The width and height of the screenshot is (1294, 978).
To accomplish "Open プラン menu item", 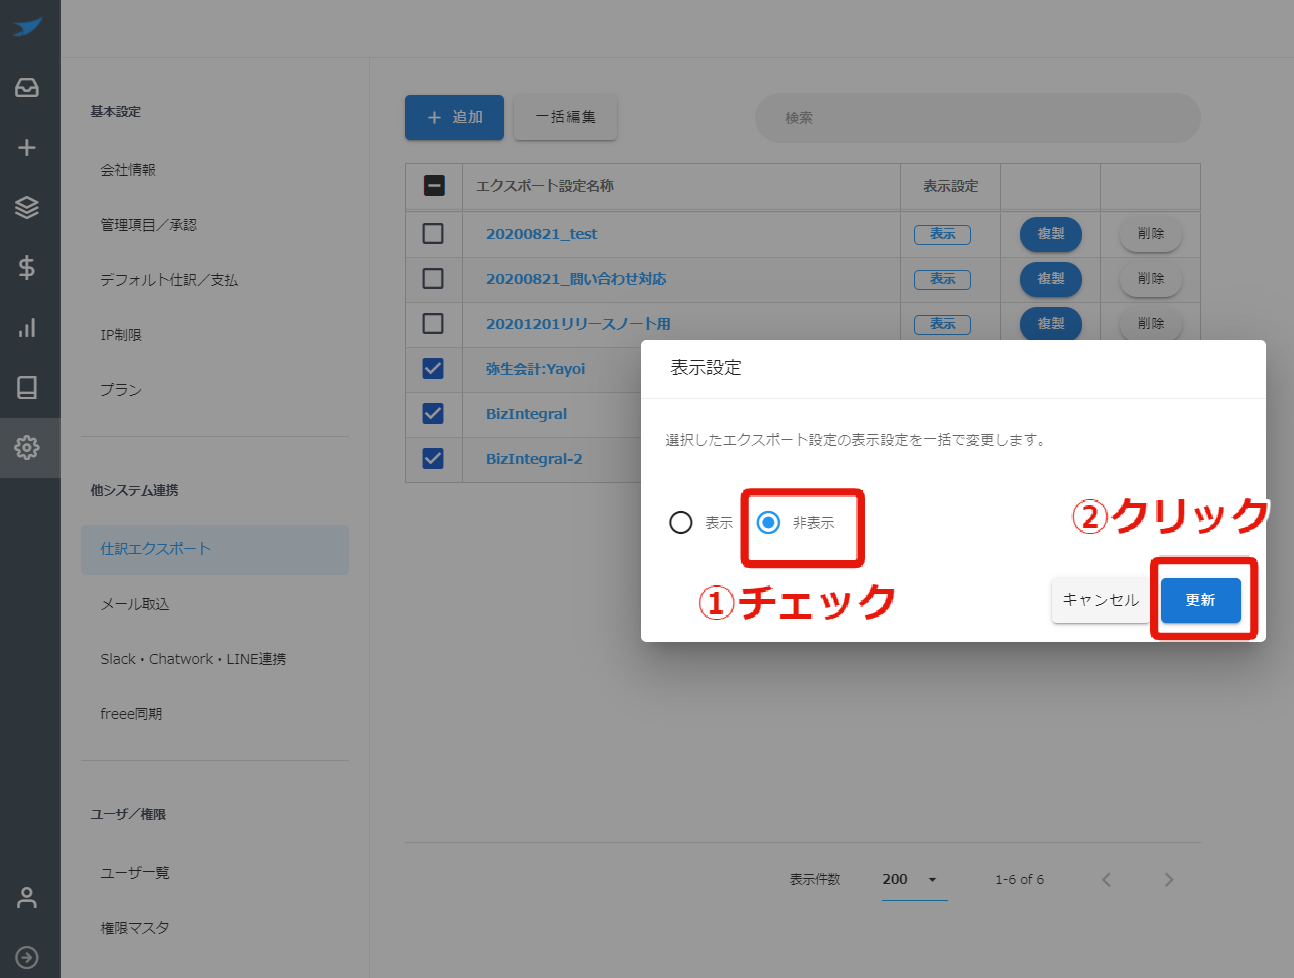I will click(x=121, y=390).
